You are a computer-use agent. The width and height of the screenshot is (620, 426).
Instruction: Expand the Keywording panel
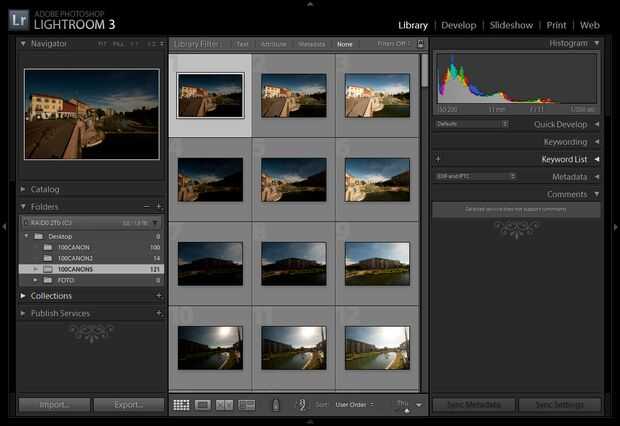click(596, 142)
